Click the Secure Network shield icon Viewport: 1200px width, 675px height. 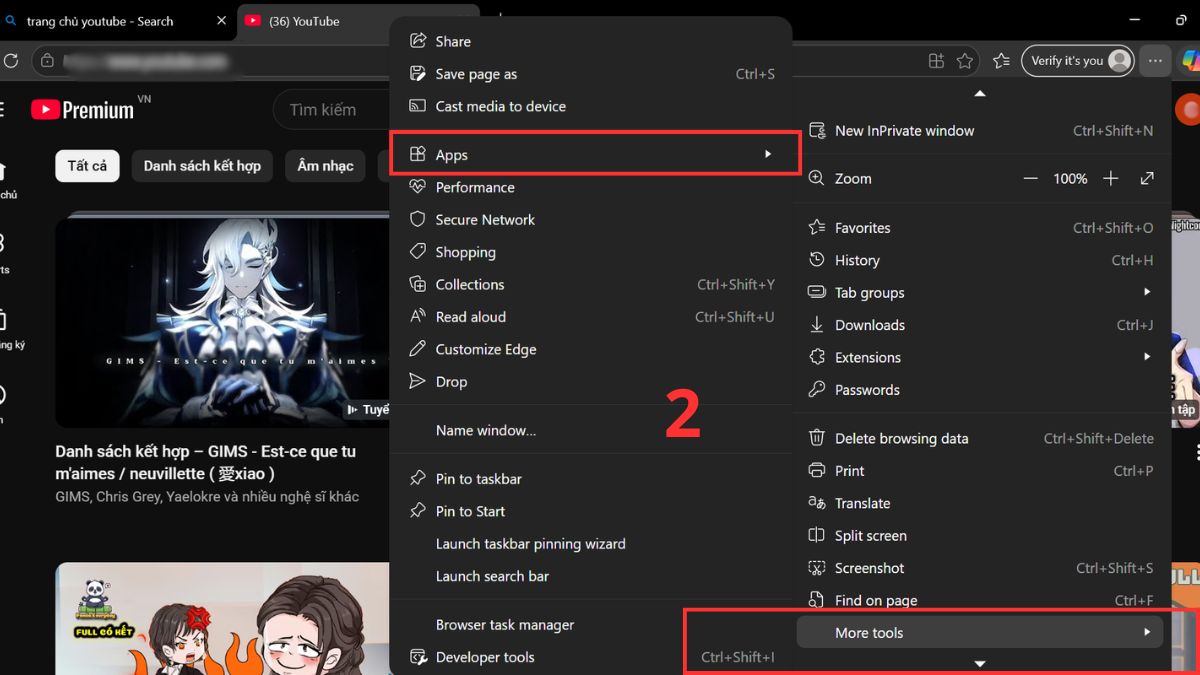coord(418,219)
